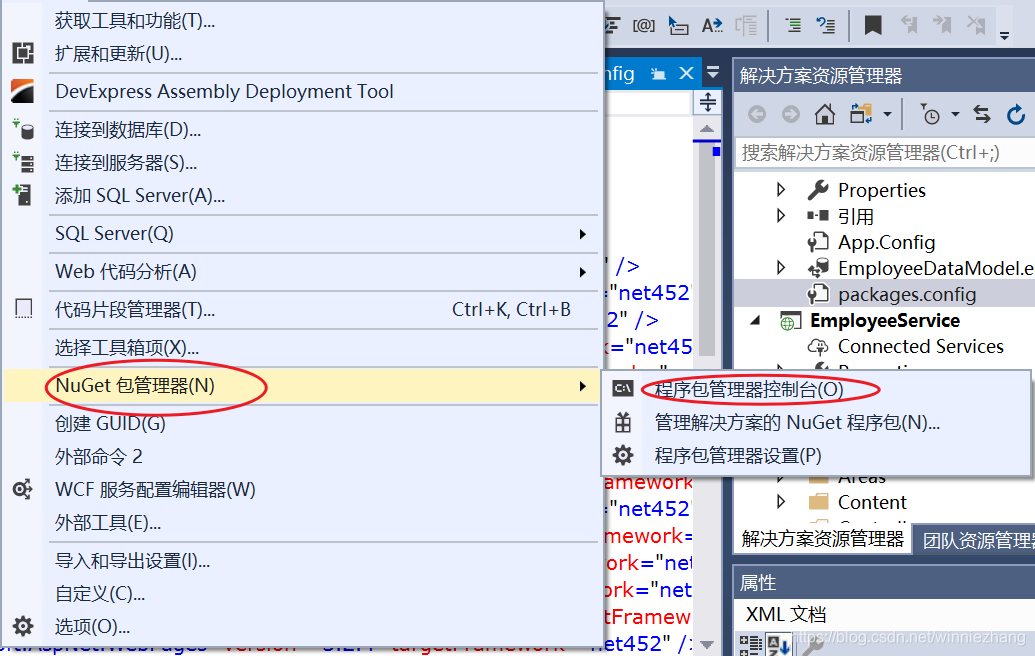Click sync with active document icon
This screenshot has width=1035, height=656.
(982, 114)
